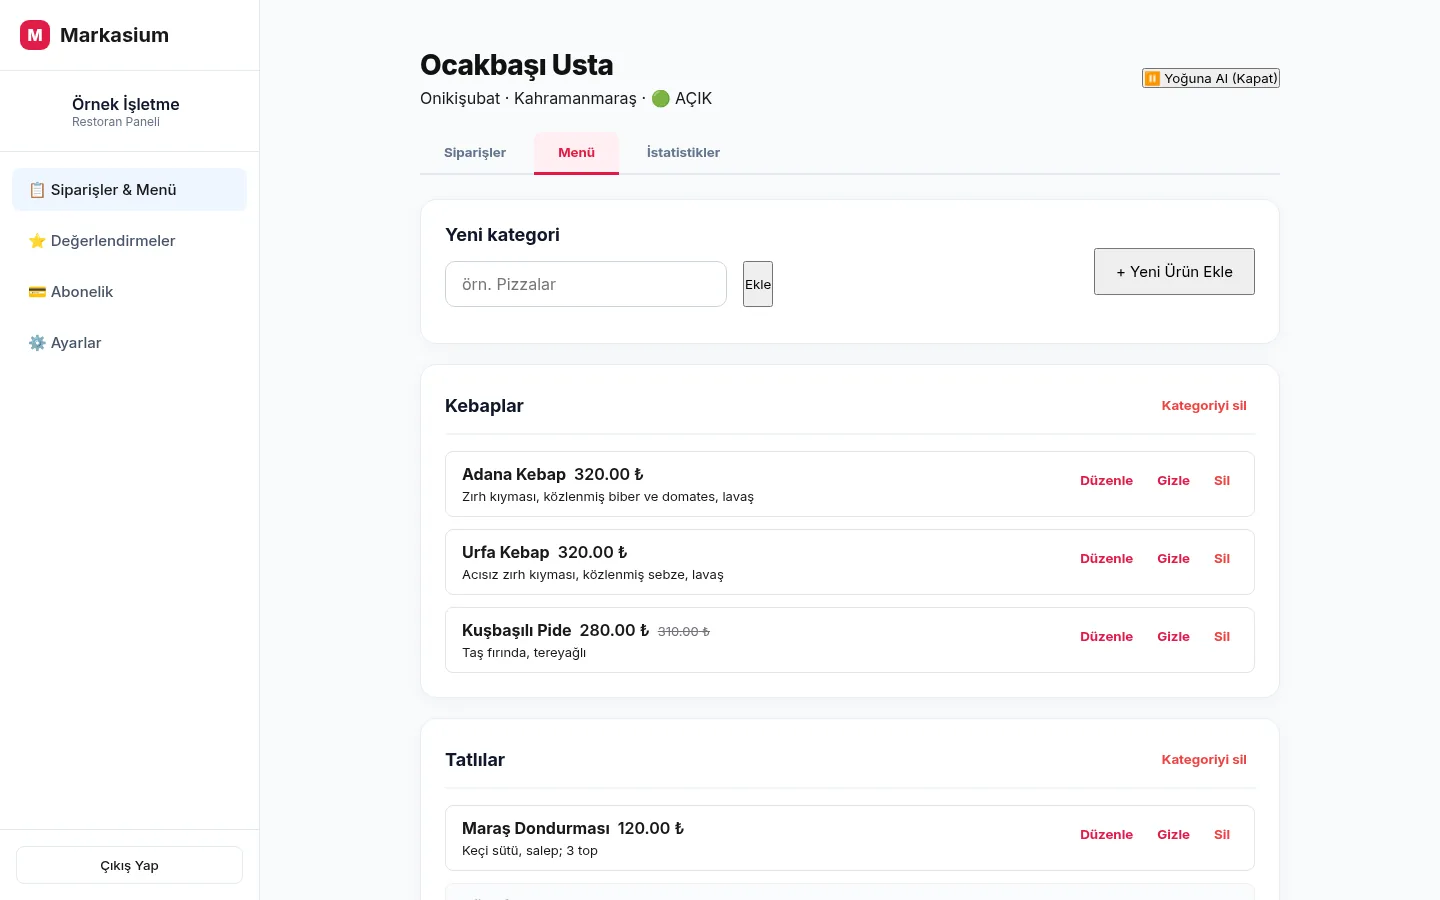Click the Çıkış Yap button
1440x900 pixels.
129,865
